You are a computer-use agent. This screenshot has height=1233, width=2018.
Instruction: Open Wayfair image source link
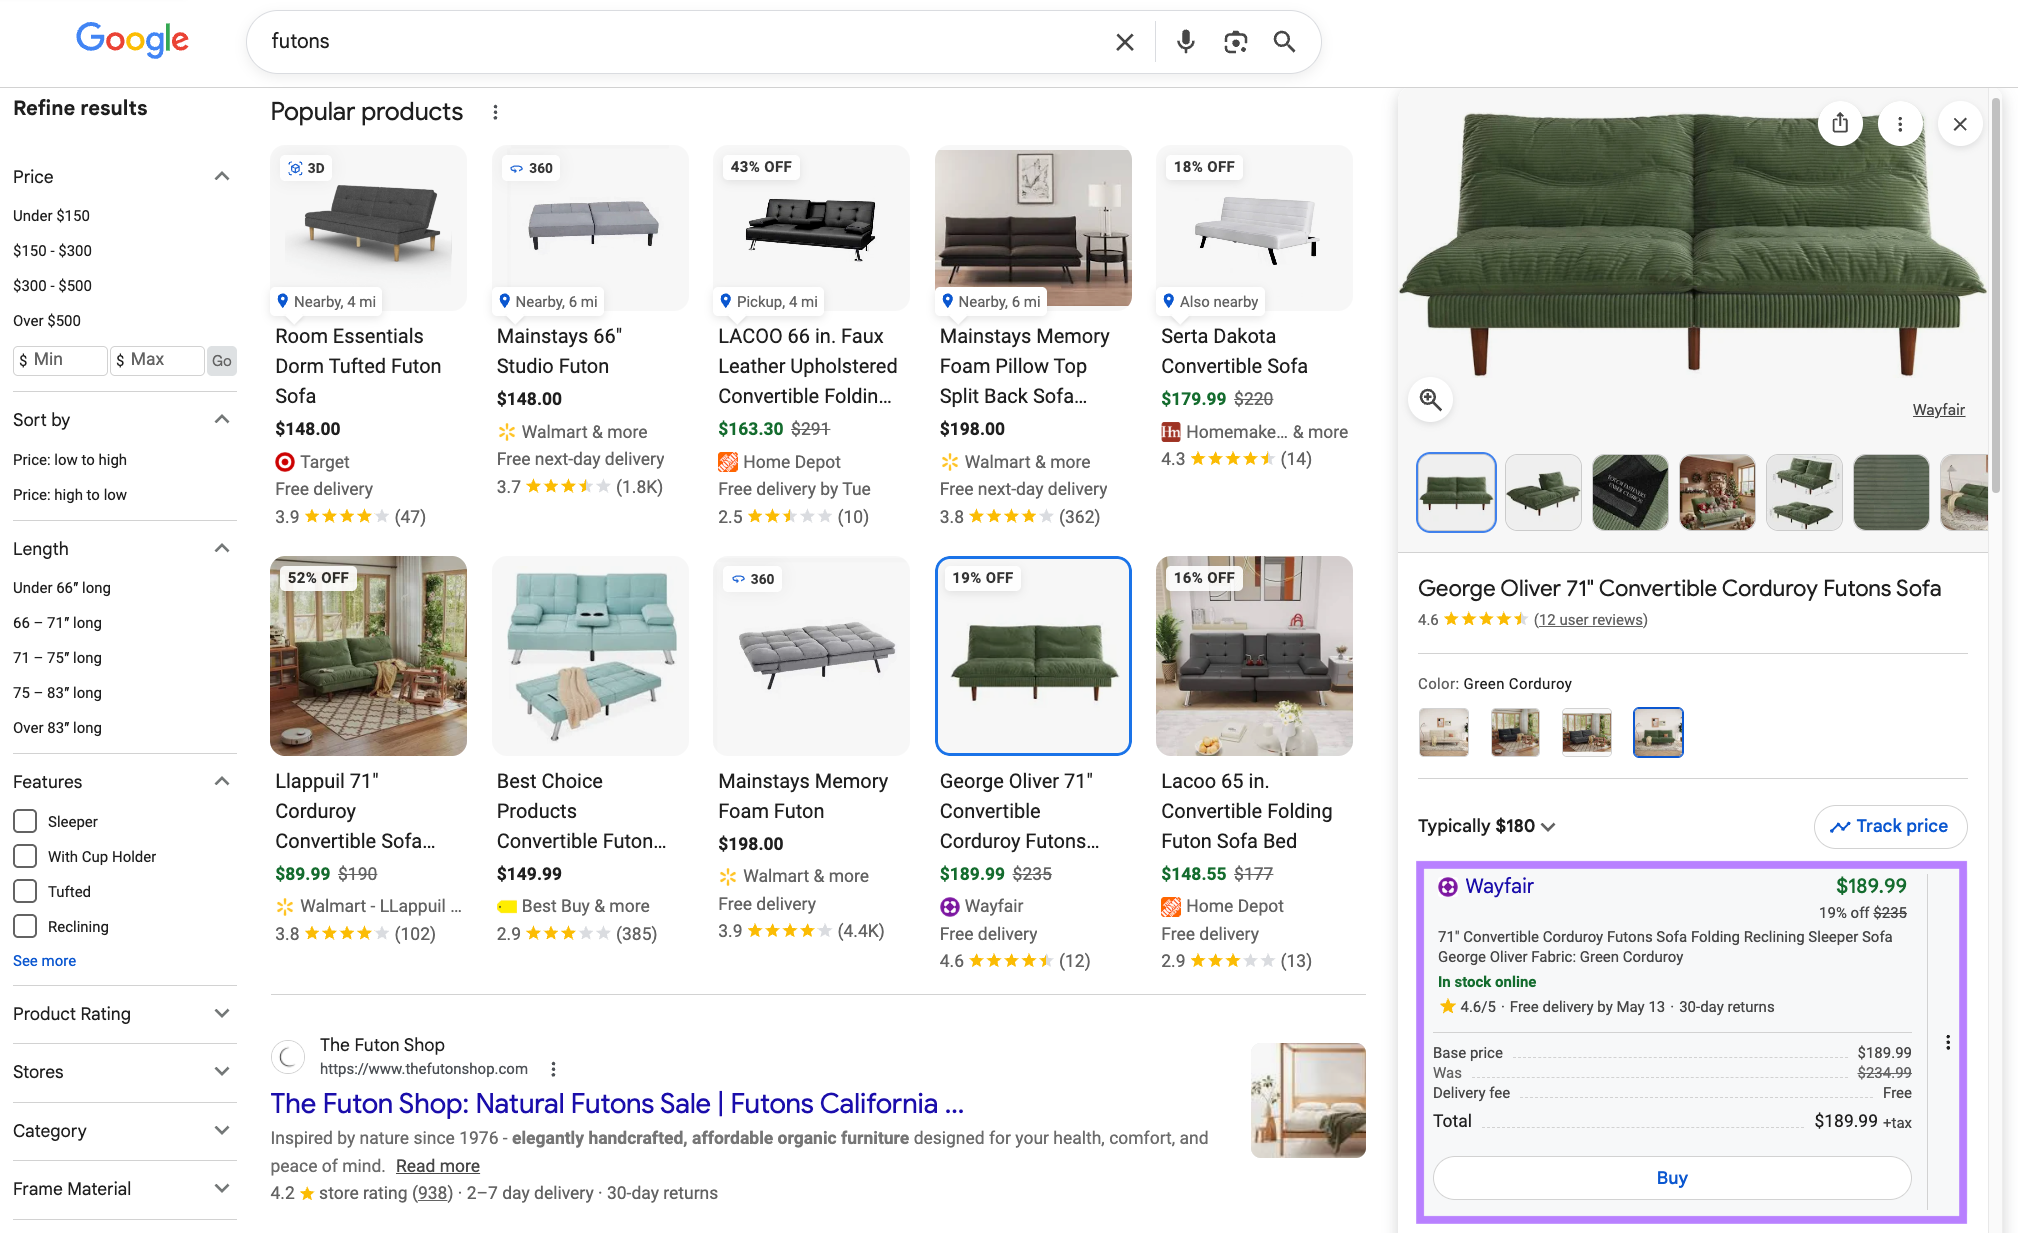tap(1938, 410)
